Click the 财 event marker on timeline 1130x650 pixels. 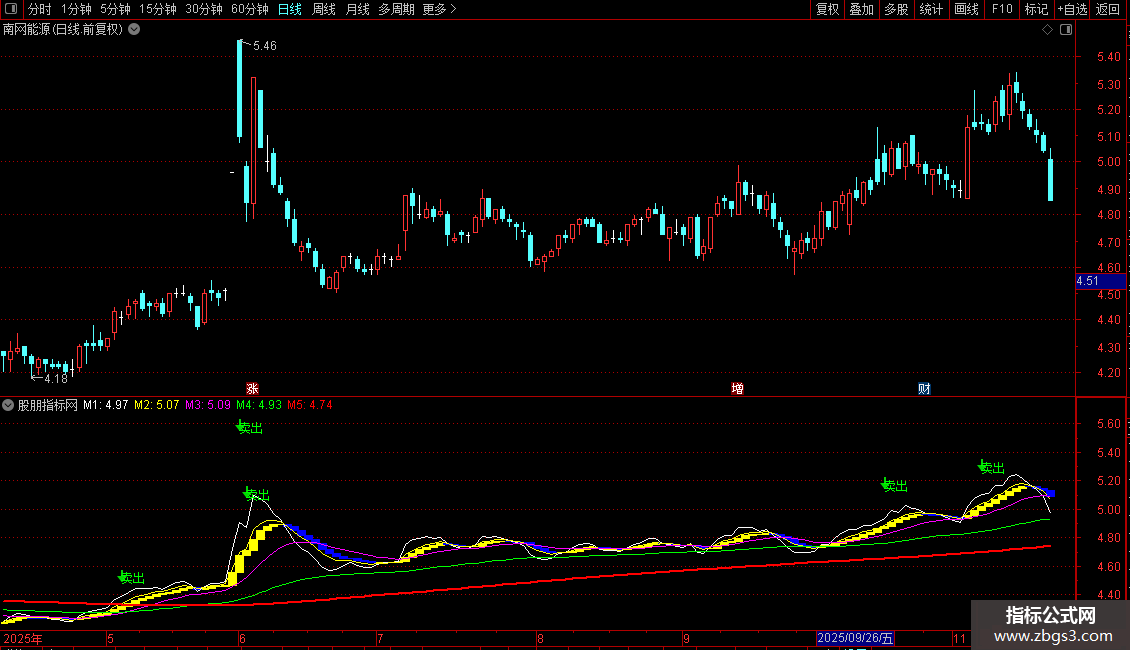(925, 388)
